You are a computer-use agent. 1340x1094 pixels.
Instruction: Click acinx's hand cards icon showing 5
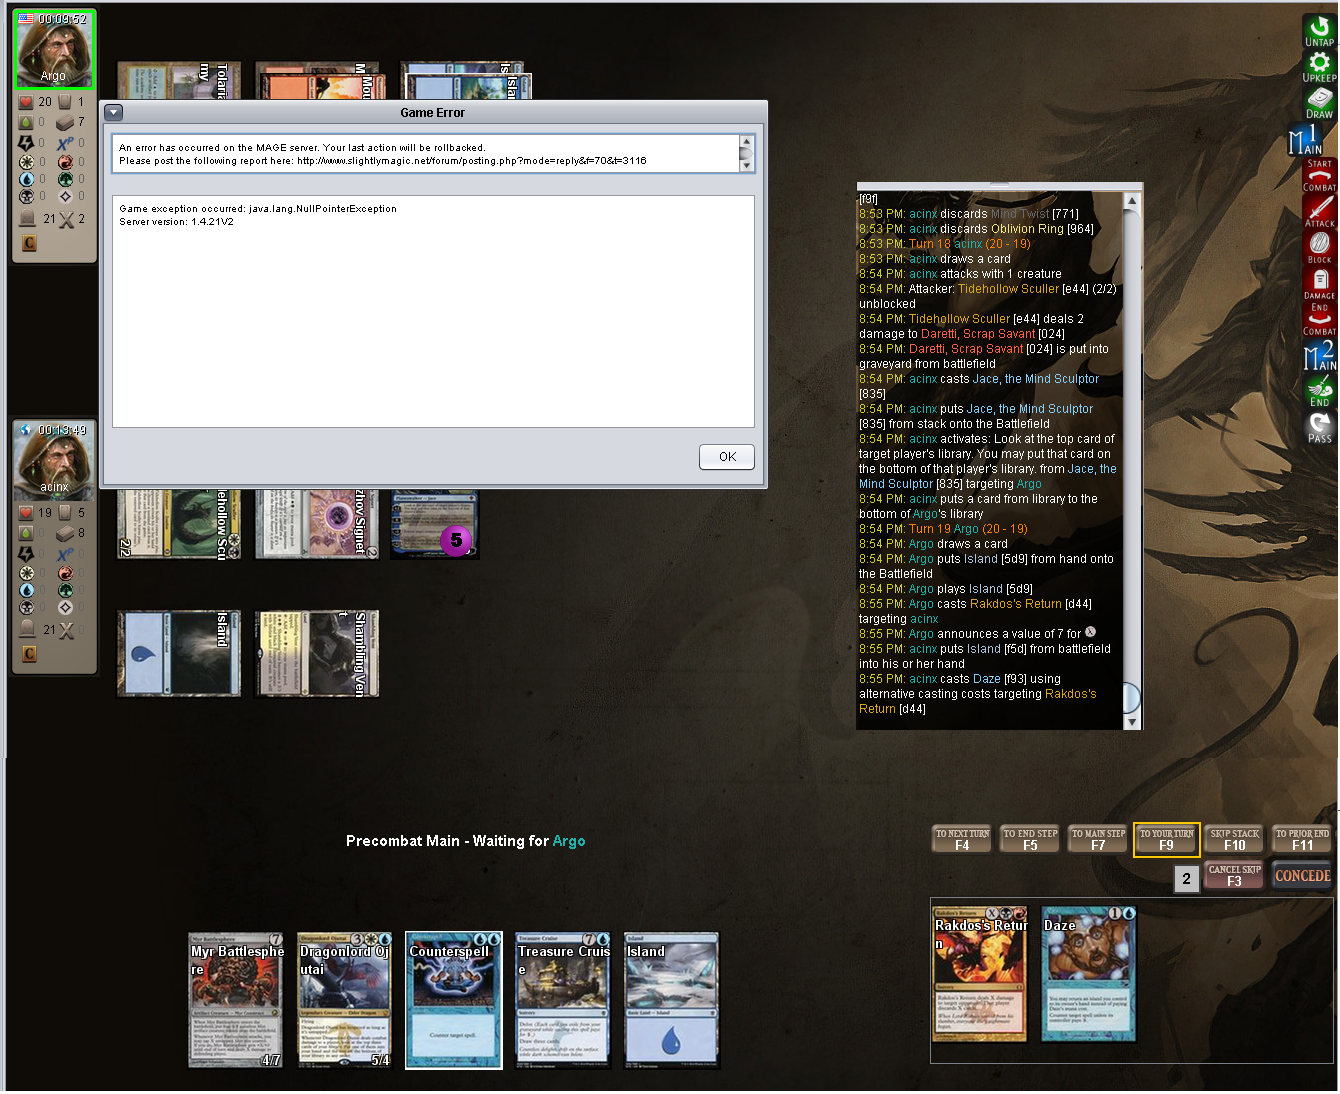coord(65,512)
